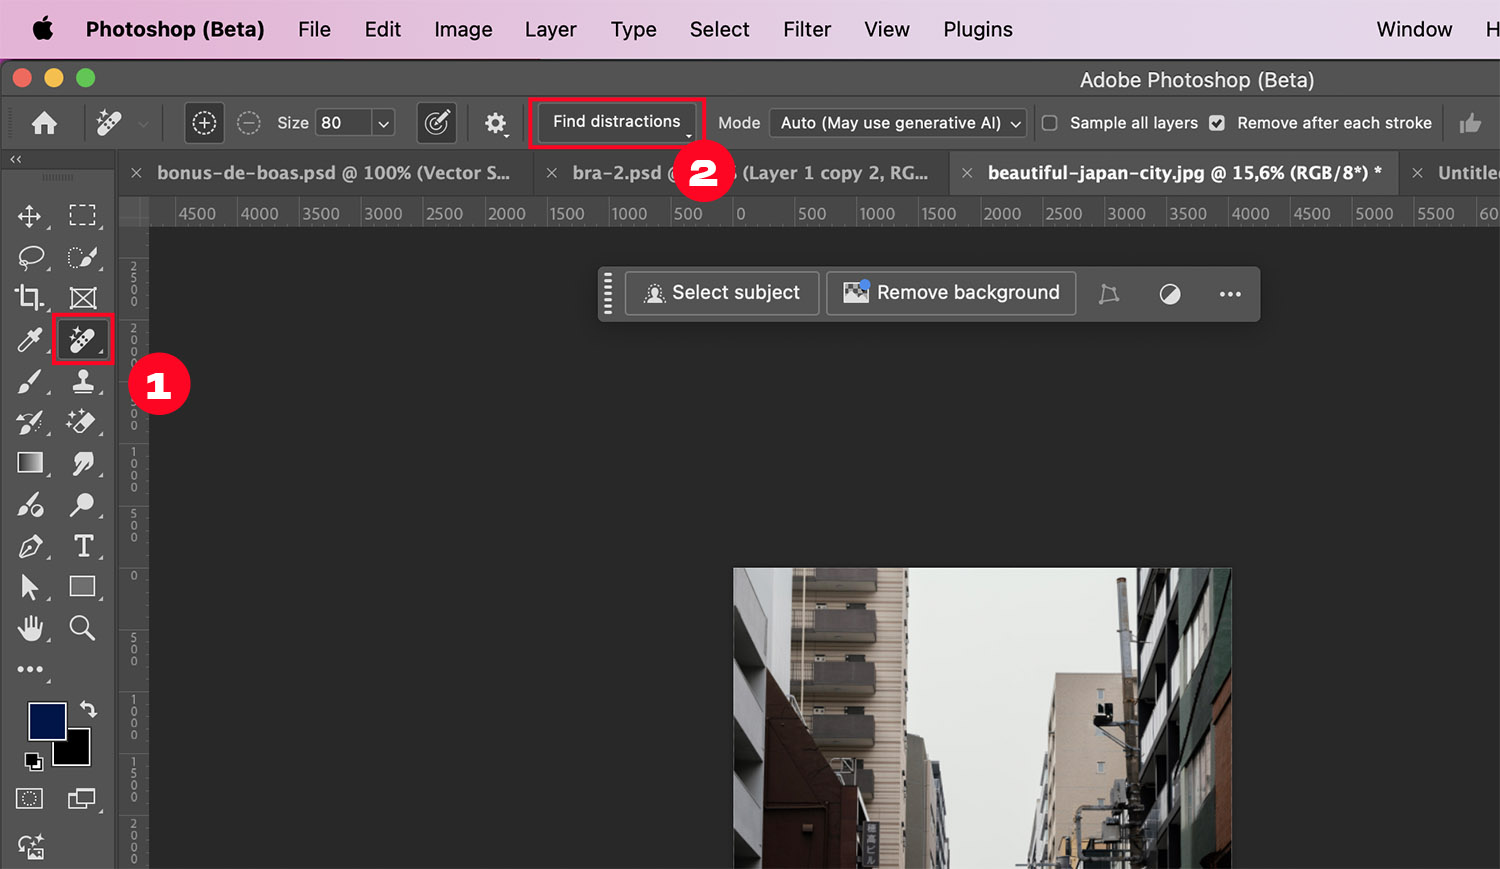
Task: Select the Brush tool
Action: point(30,381)
